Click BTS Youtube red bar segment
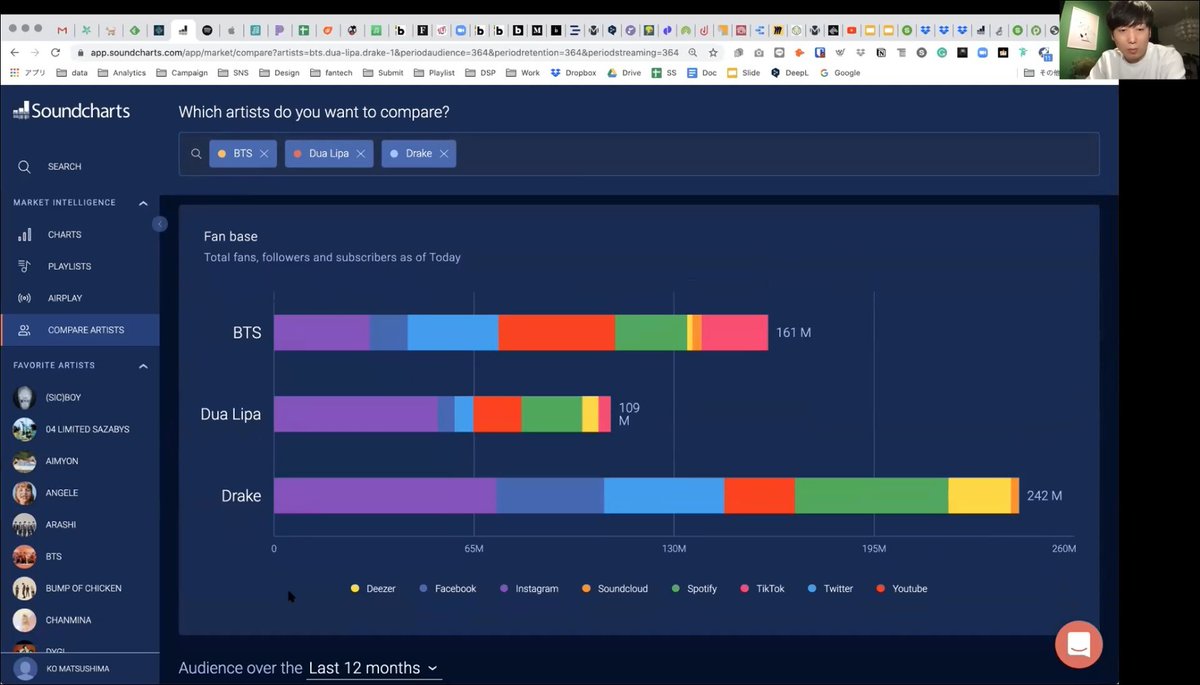Viewport: 1200px width, 685px height. [x=556, y=332]
